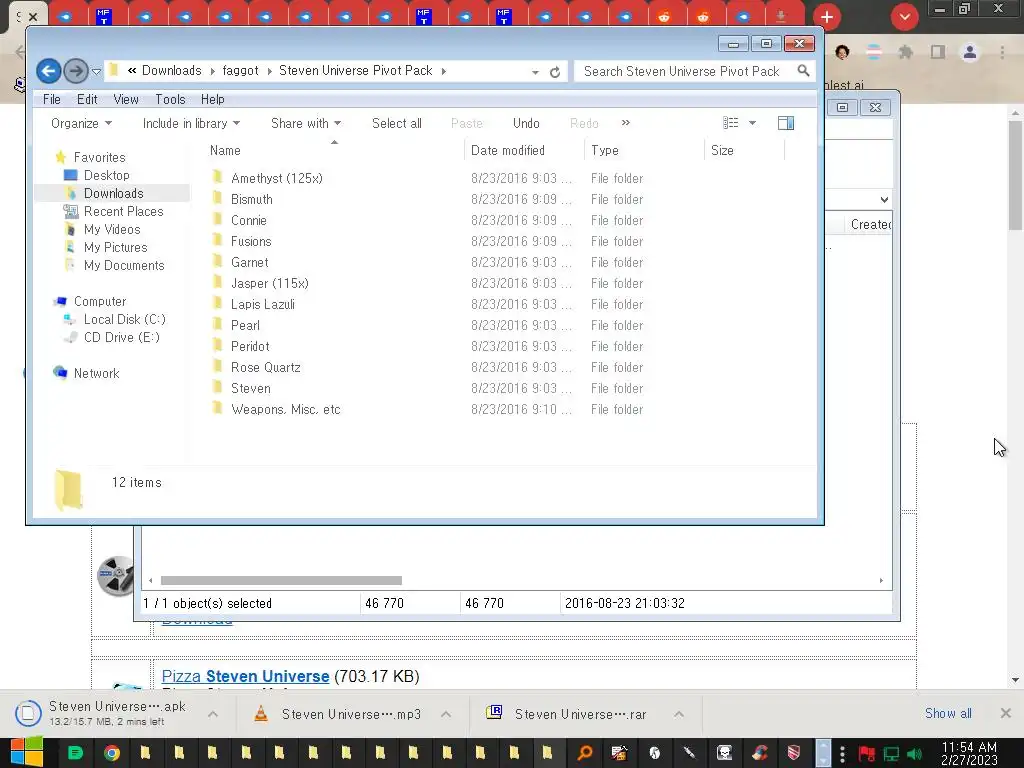Change the view using the view icon
Screen dimensions: 1024x768
[731, 123]
